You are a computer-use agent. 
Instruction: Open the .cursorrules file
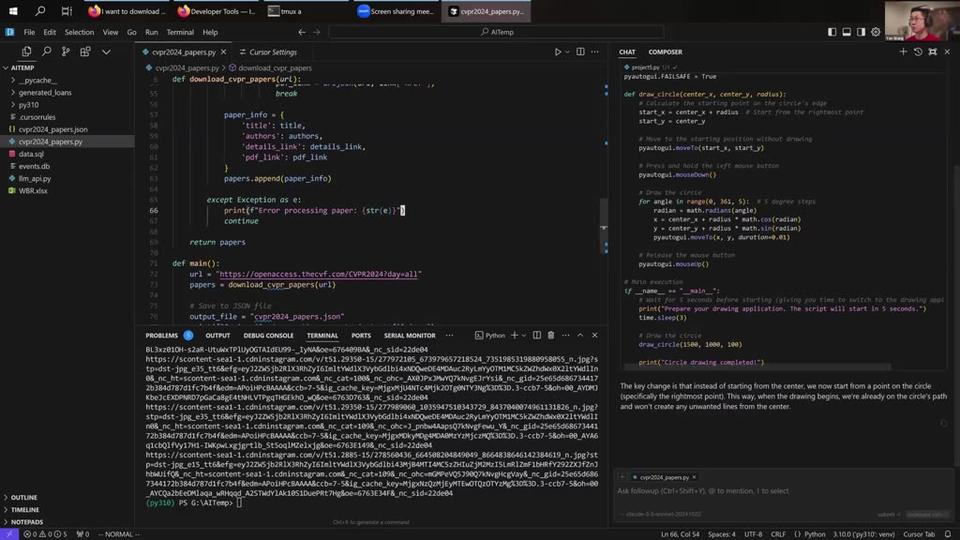[x=67, y=117]
